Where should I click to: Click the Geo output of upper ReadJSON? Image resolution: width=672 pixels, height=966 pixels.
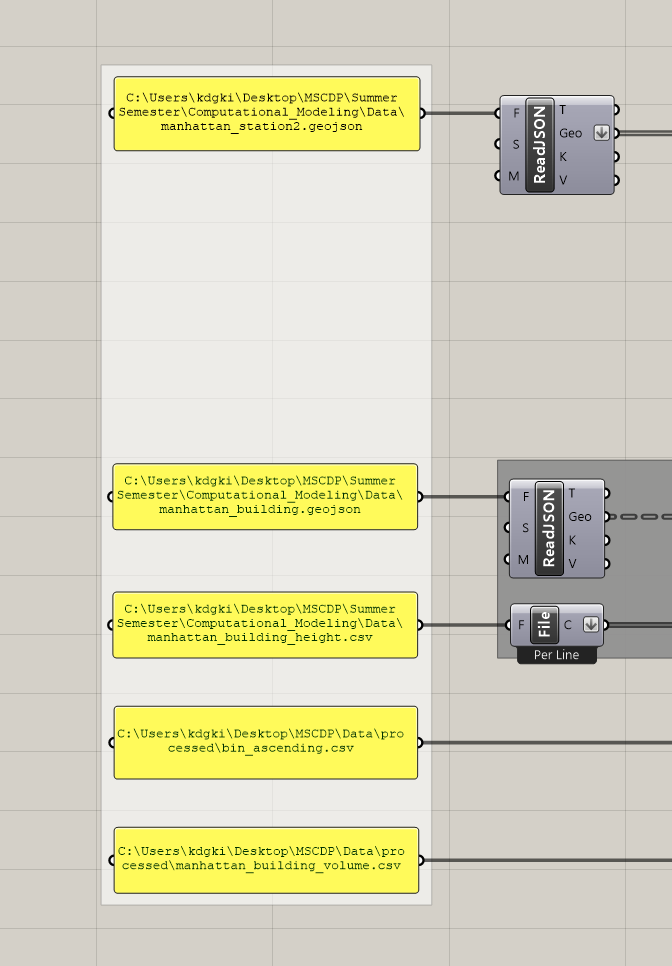570,133
